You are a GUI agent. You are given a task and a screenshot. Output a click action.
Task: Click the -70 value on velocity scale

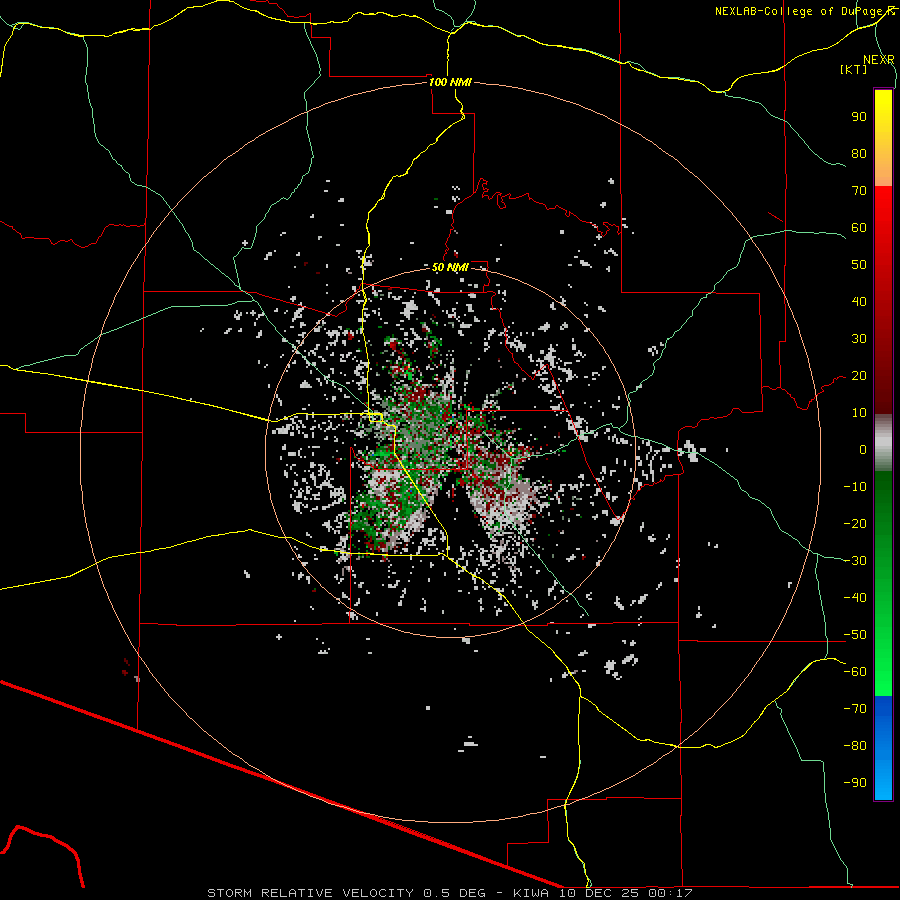pos(855,709)
